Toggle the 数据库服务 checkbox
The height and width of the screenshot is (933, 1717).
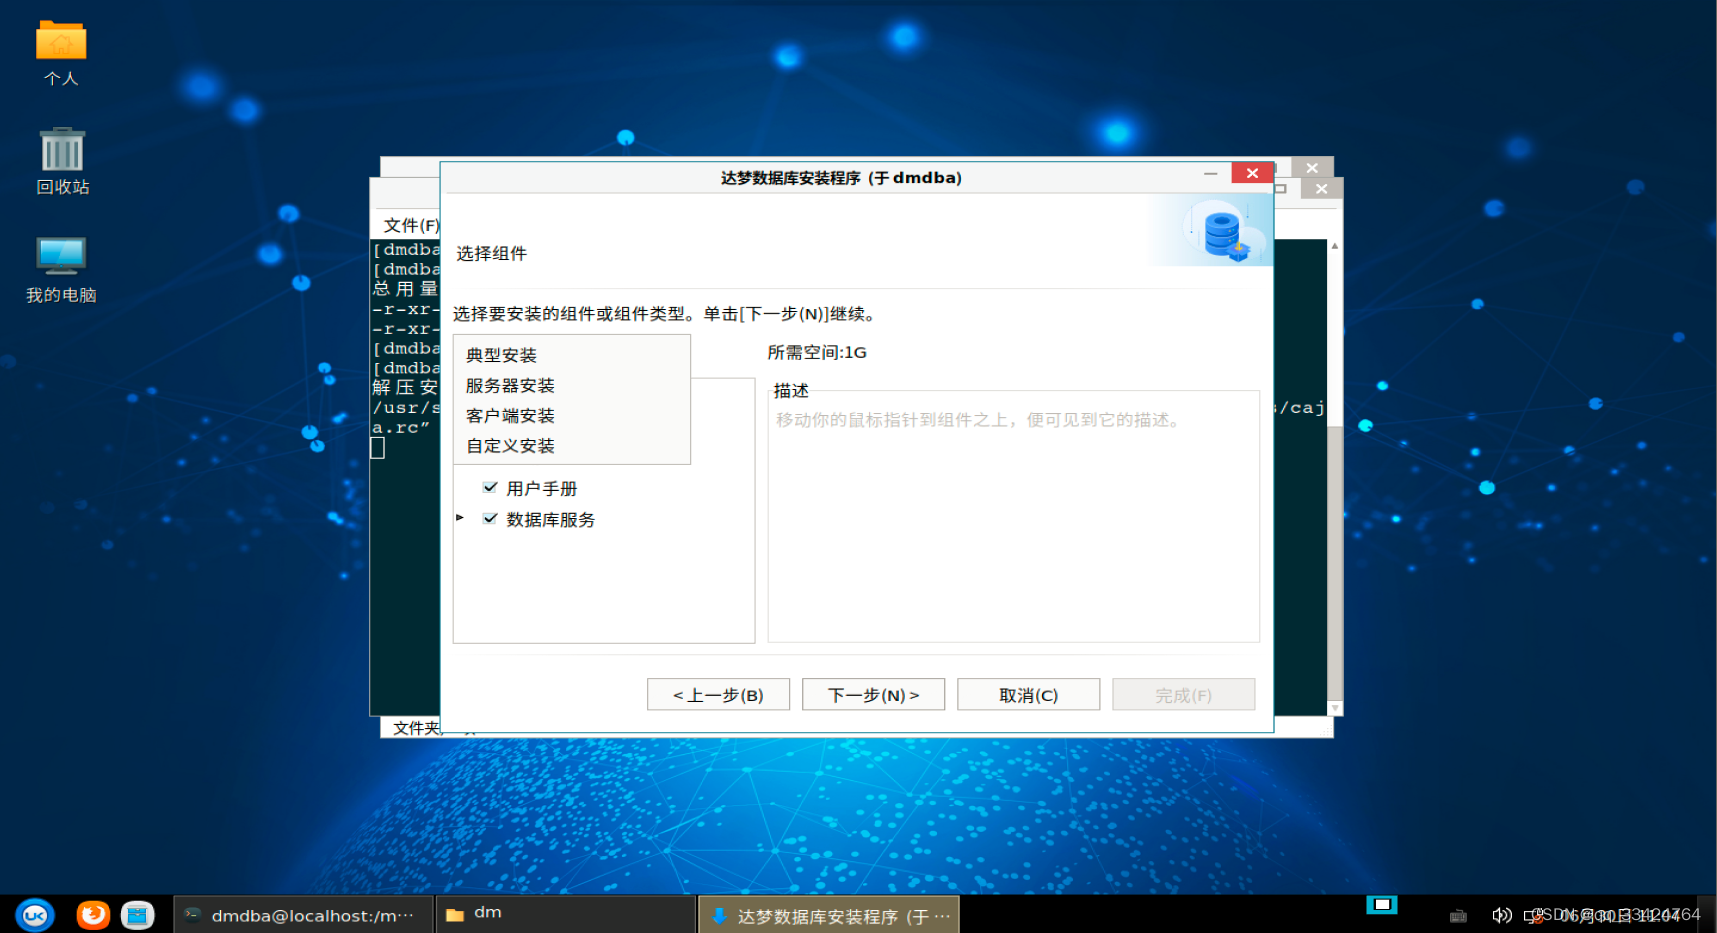coord(490,518)
